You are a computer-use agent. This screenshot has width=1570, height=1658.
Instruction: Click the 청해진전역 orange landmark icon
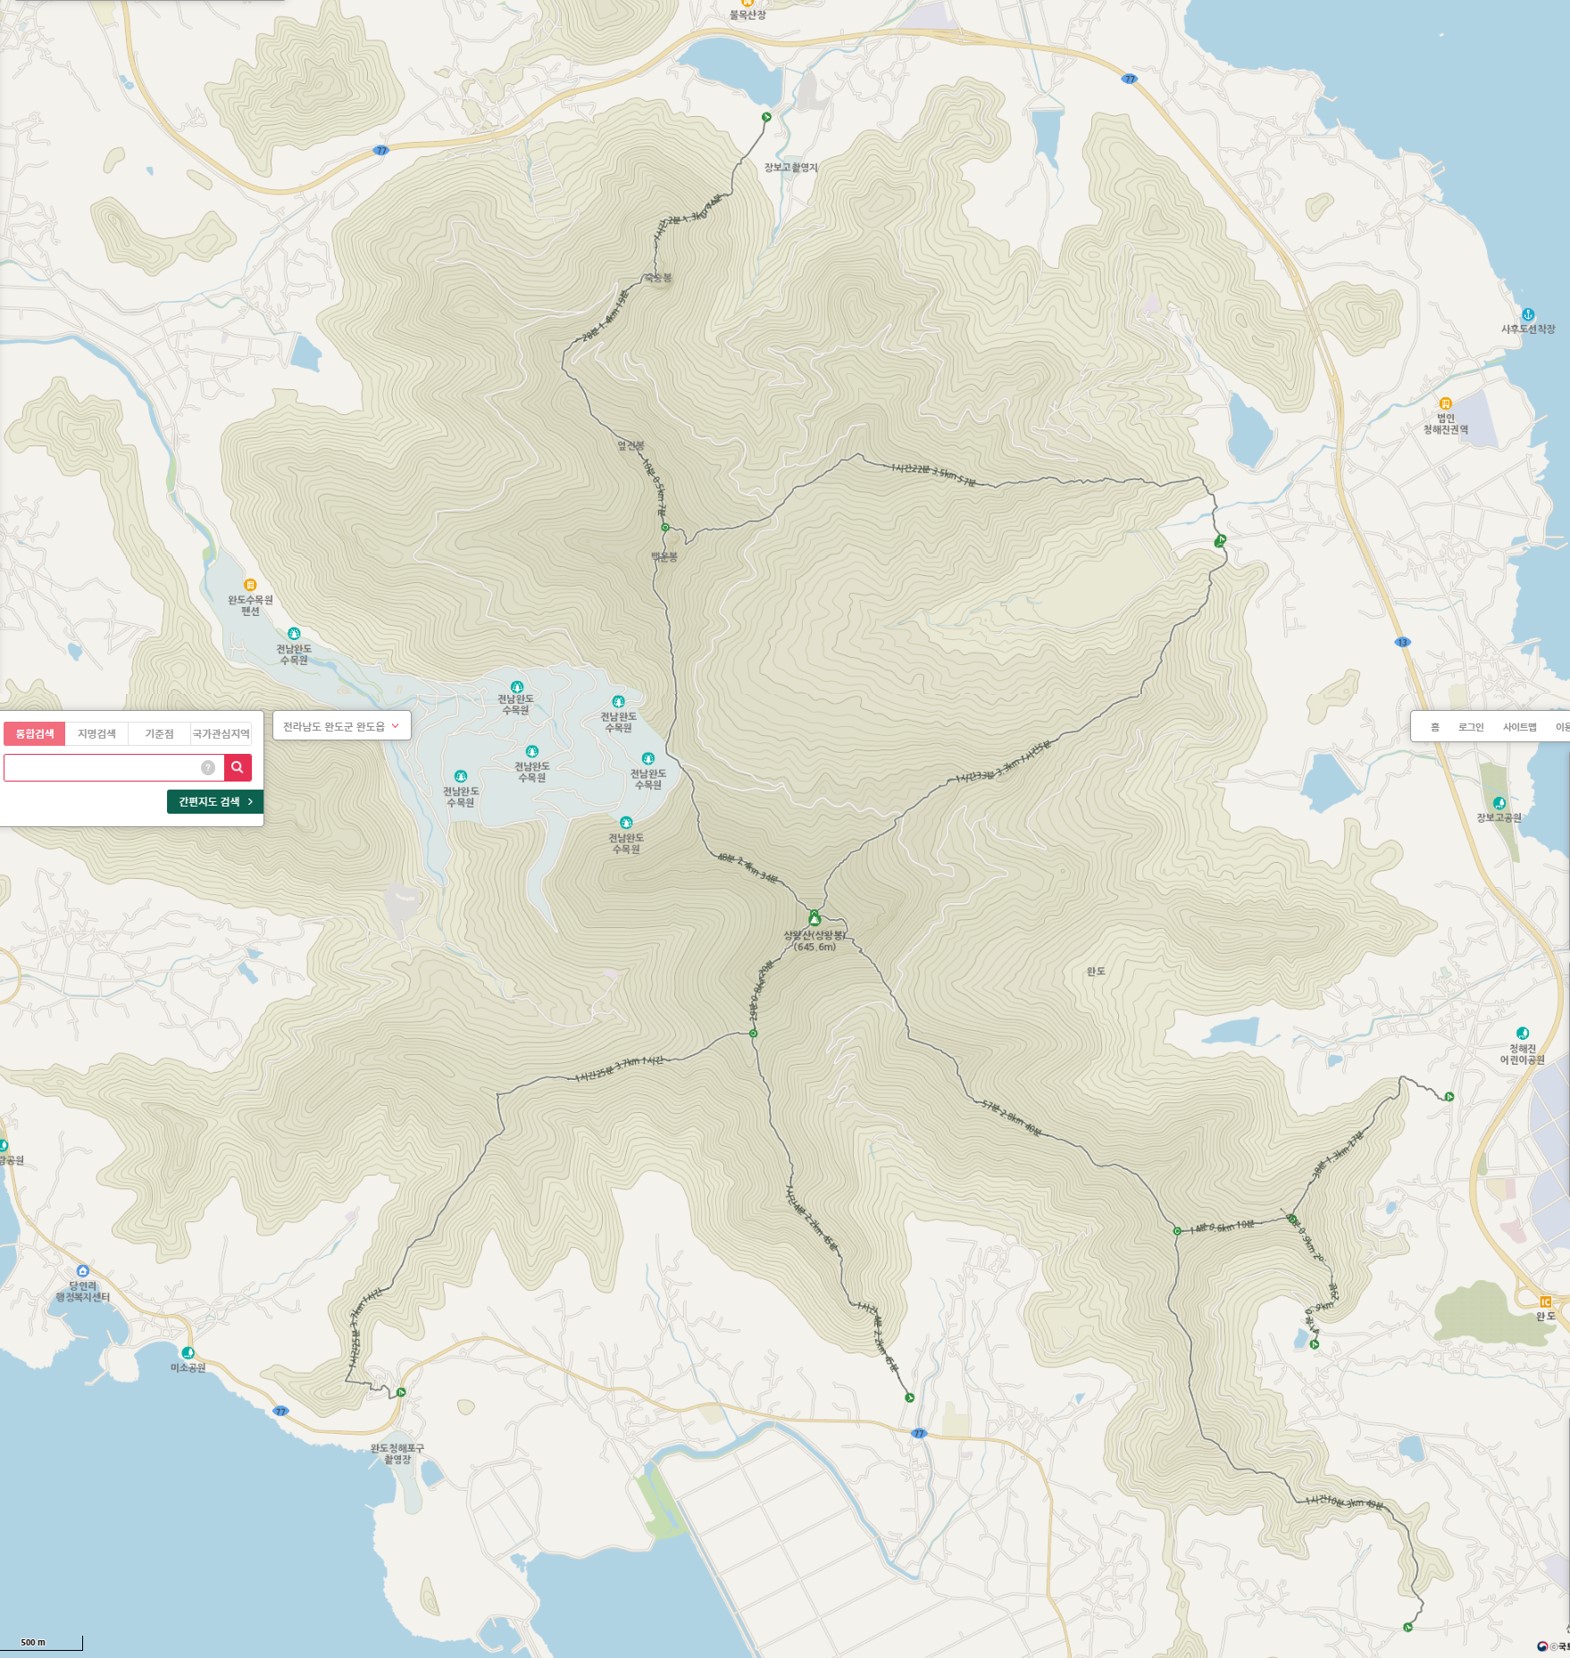point(1445,404)
